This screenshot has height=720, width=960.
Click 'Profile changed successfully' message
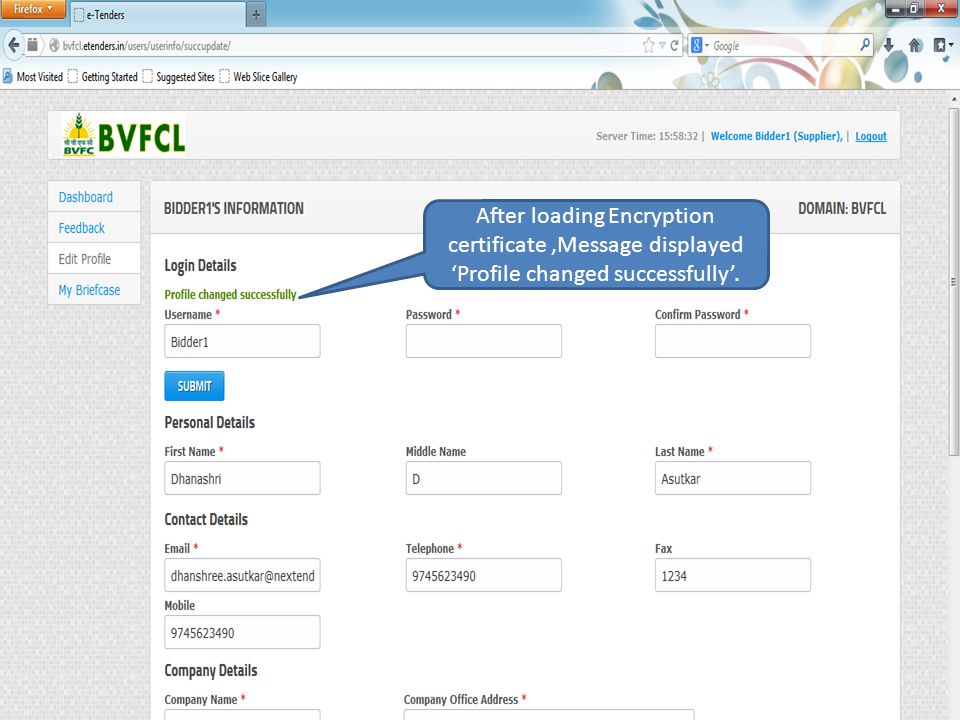tap(230, 294)
